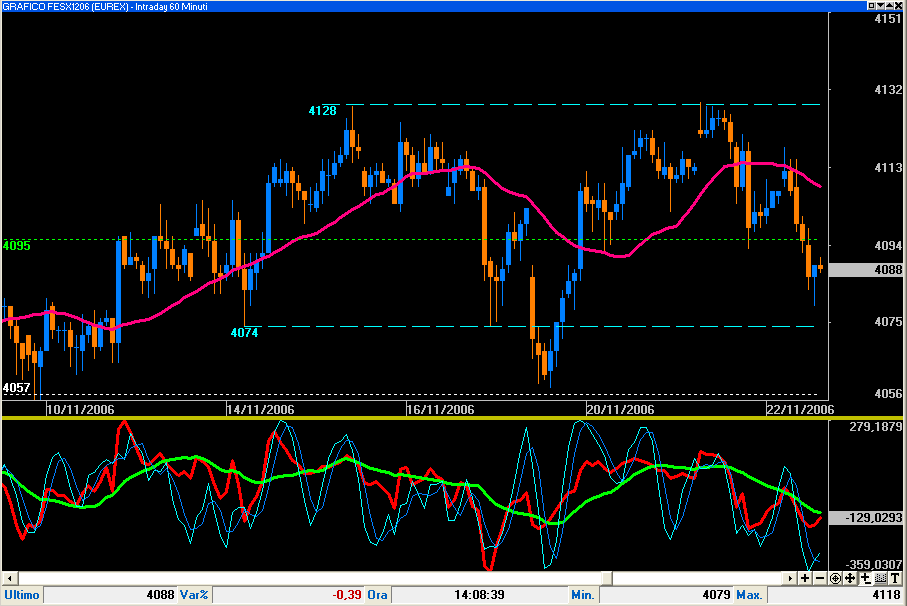907x606 pixels.
Task: Click the 4075 price axis label
Action: [x=888, y=322]
